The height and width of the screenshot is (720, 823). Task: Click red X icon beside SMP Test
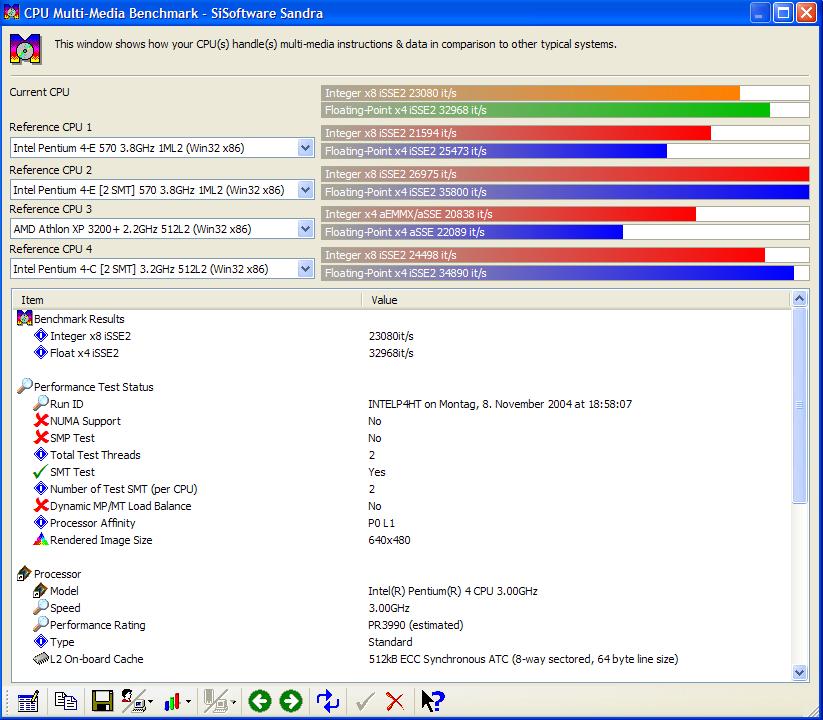[x=41, y=437]
